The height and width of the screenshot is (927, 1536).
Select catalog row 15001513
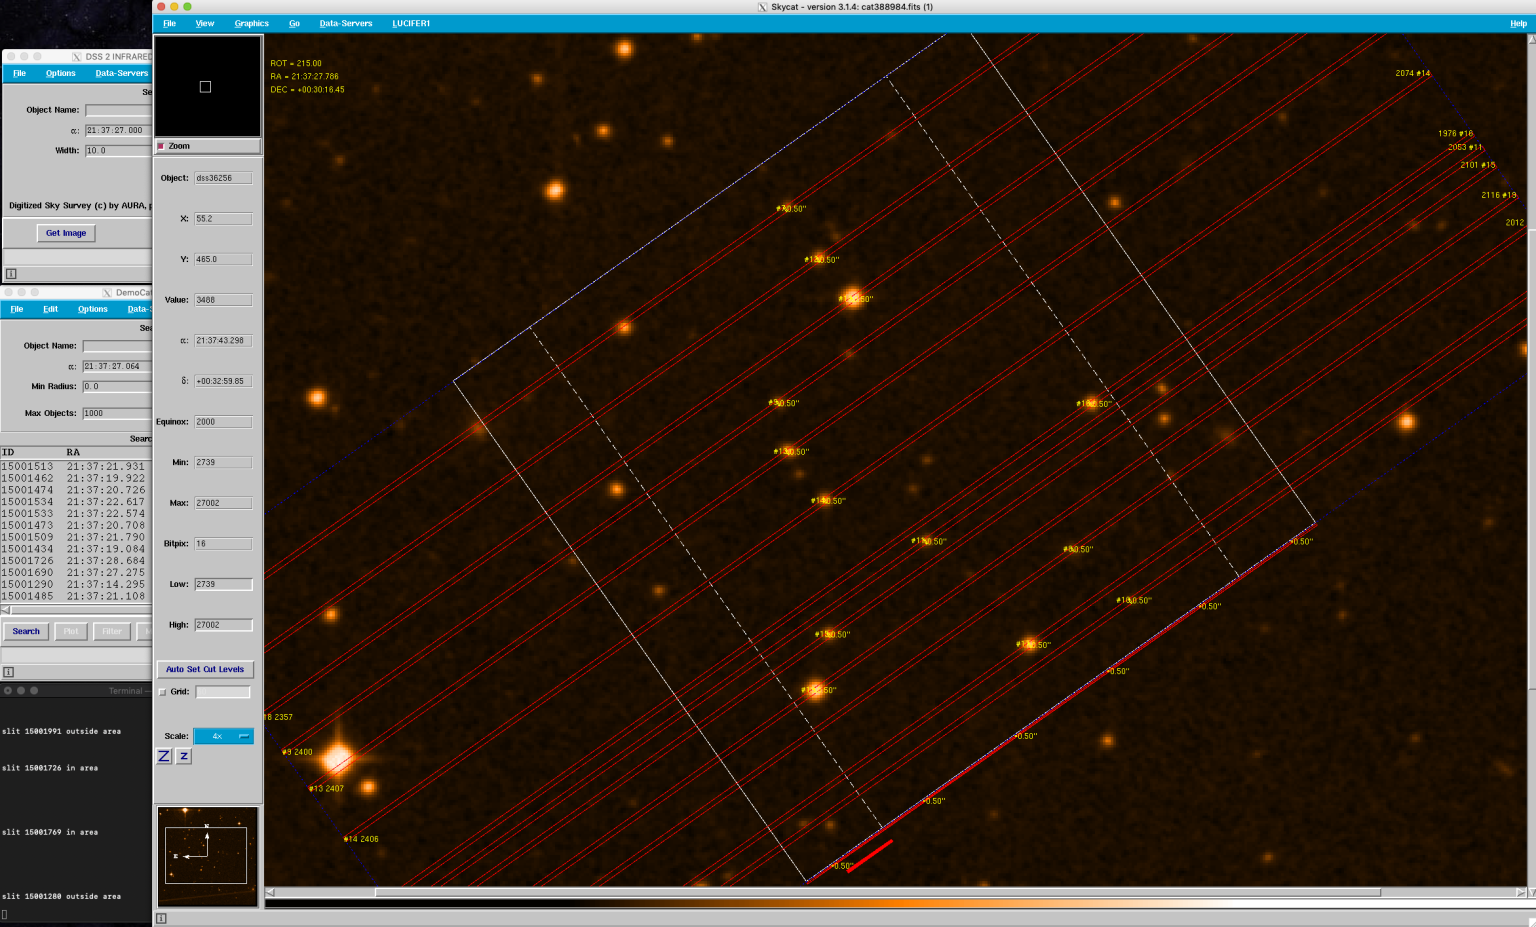tap(76, 466)
